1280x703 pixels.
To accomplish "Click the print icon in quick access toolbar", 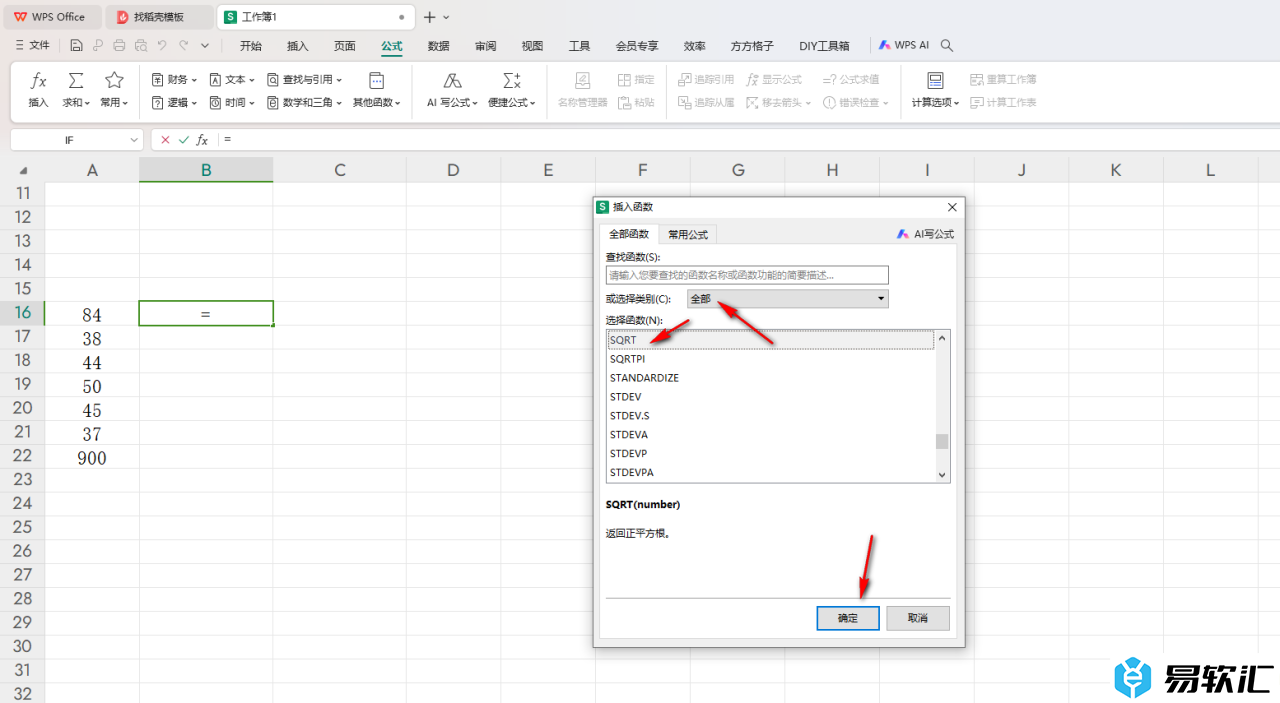I will 119,45.
